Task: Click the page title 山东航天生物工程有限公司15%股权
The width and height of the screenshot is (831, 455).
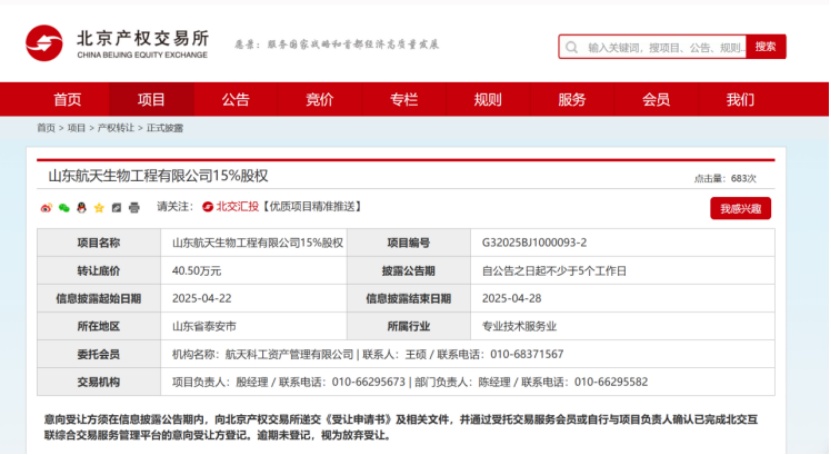Action: tap(158, 176)
